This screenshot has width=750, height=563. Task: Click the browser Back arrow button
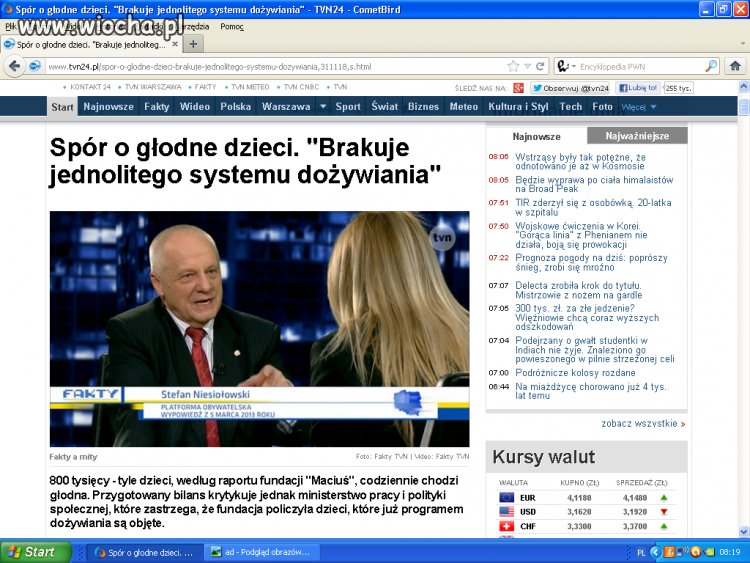14,66
